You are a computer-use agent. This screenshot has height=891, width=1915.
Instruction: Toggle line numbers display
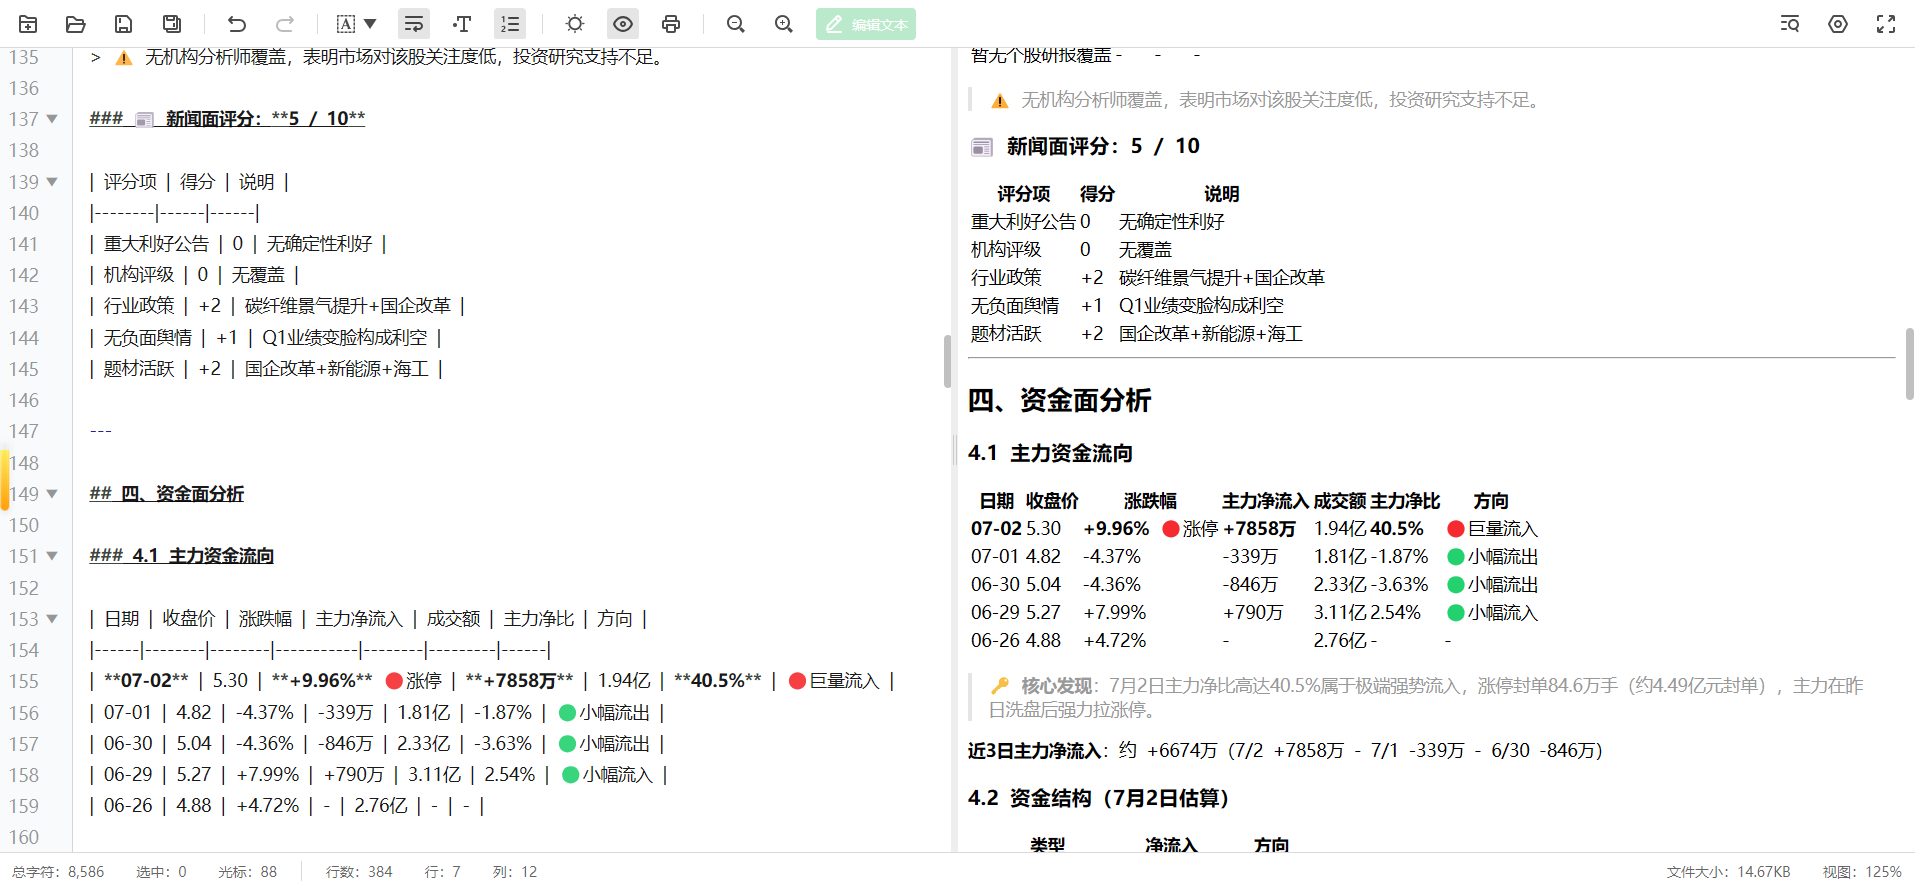[x=510, y=24]
